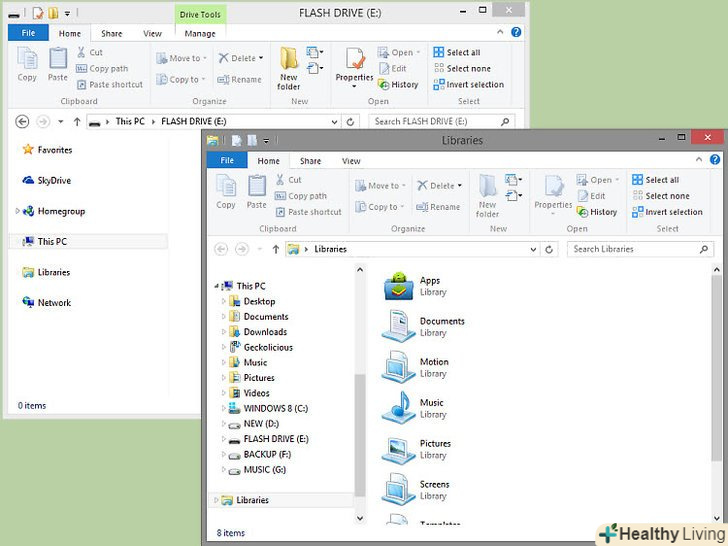Select FLASH DRIVE (E:) in the navigation tree

(x=275, y=439)
